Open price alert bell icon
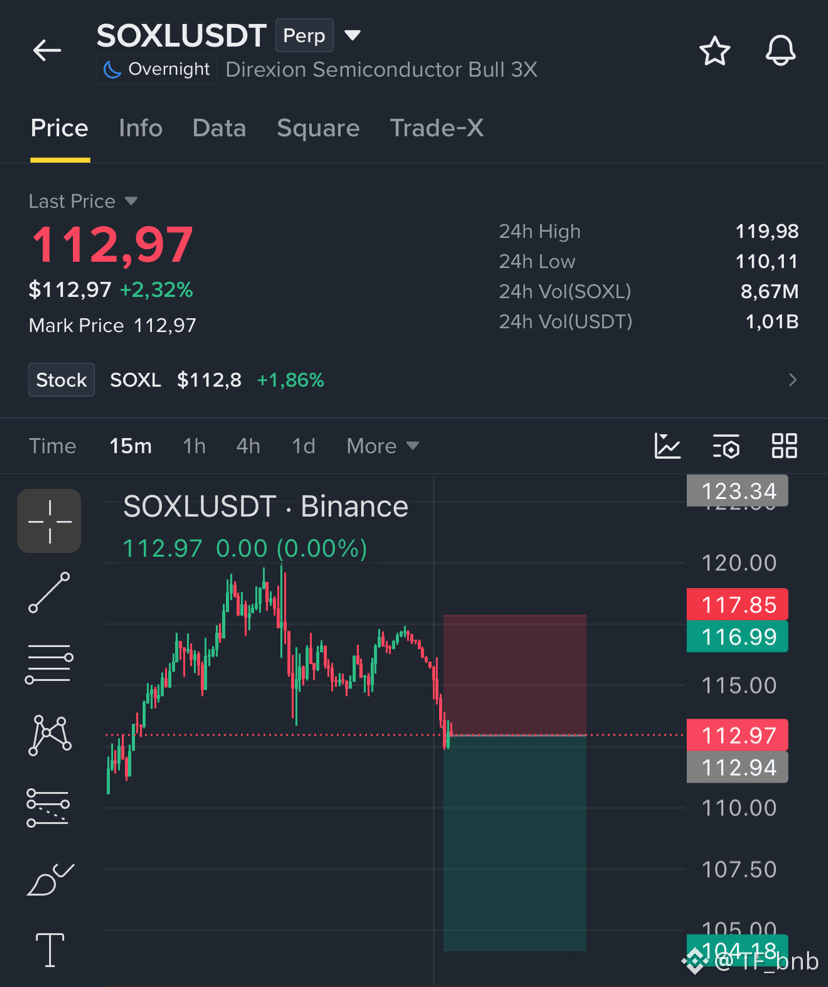Image resolution: width=828 pixels, height=987 pixels. click(781, 50)
